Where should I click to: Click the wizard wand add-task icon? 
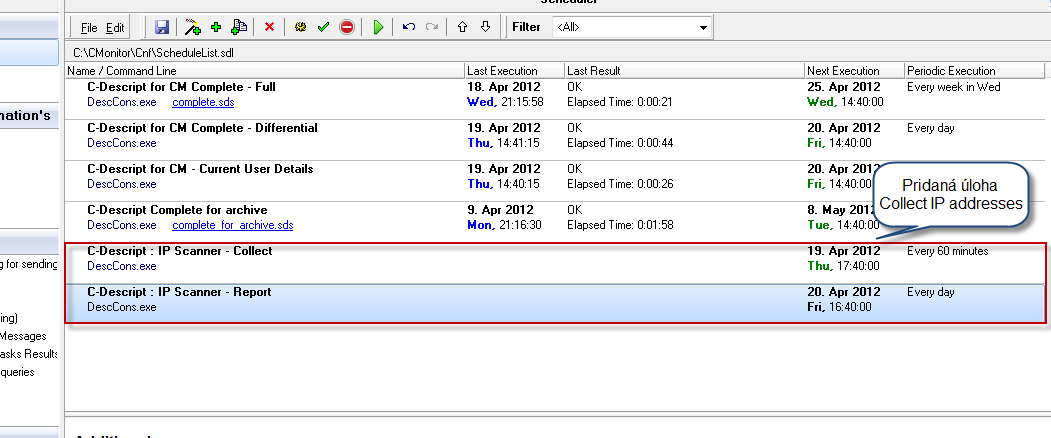pos(192,27)
